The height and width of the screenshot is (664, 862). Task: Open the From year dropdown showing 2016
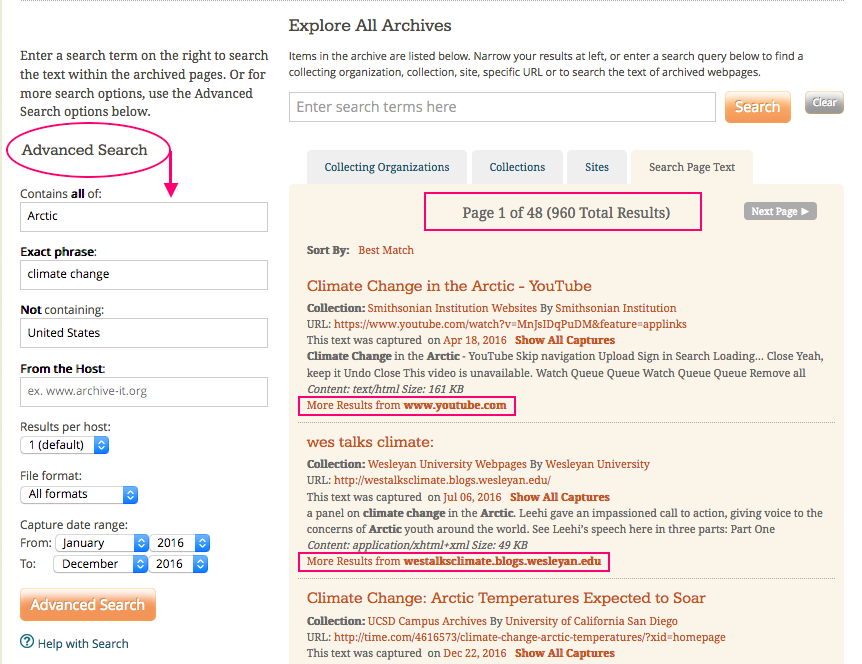click(180, 543)
